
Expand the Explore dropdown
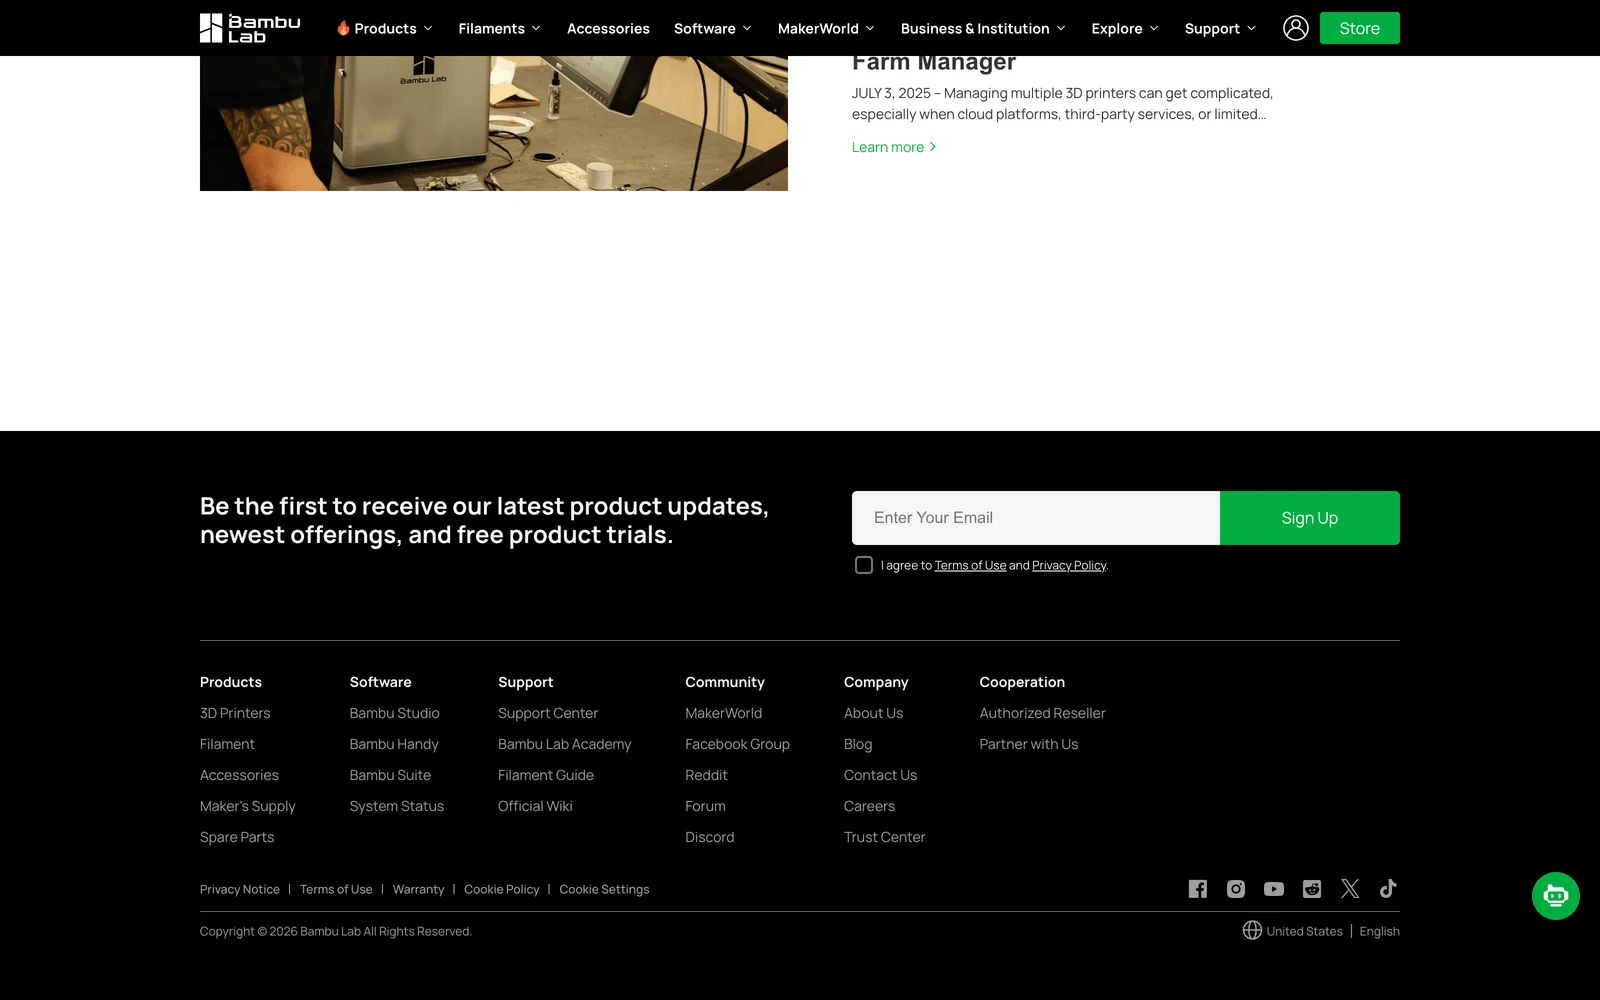1125,28
